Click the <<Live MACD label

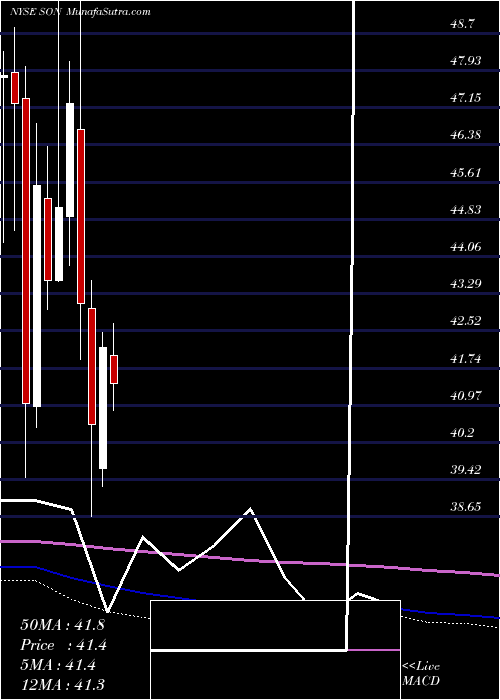[421, 674]
